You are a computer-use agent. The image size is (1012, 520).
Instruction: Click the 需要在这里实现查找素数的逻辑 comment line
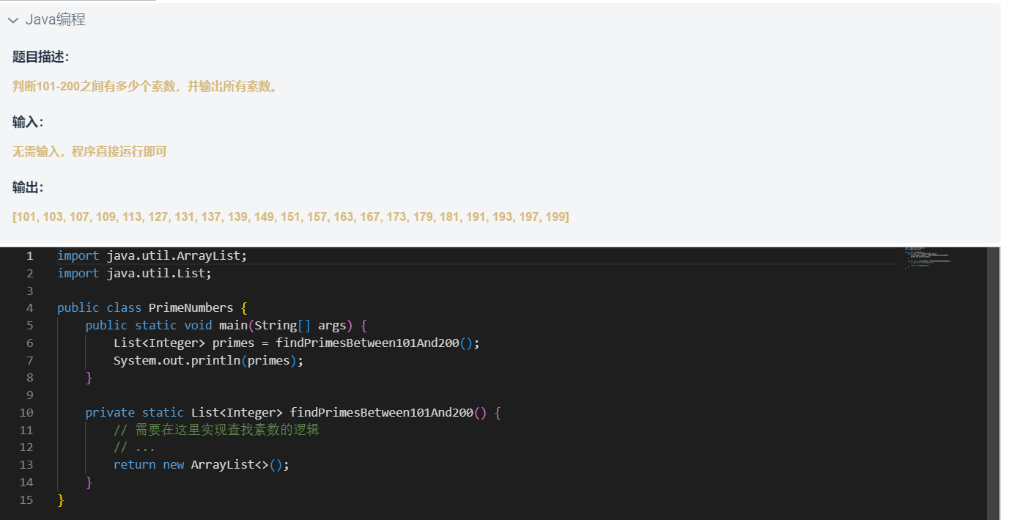[x=216, y=430]
